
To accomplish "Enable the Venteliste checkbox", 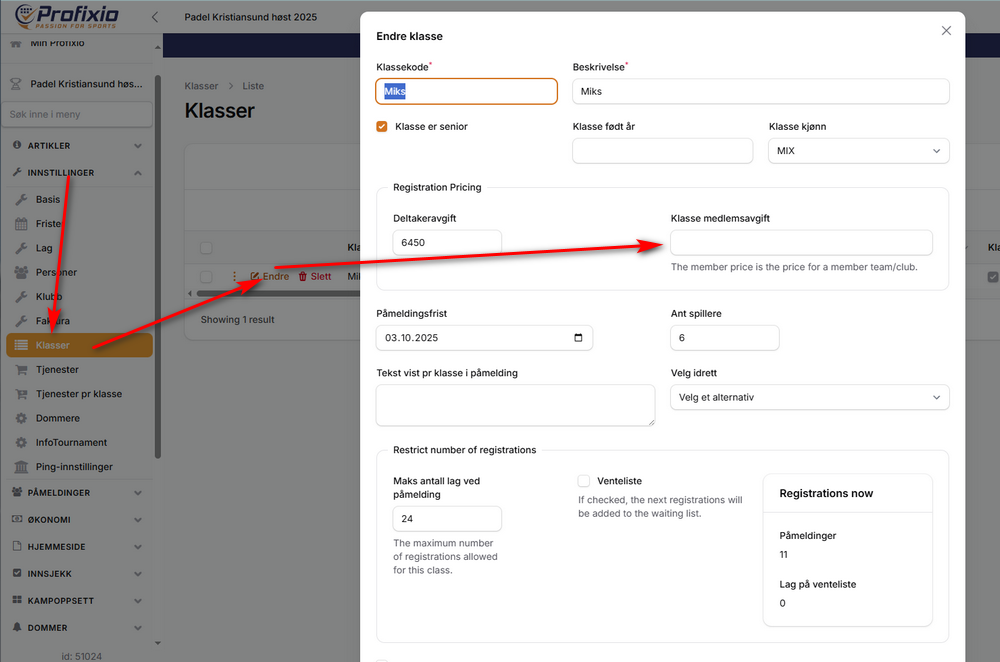I will tap(584, 481).
